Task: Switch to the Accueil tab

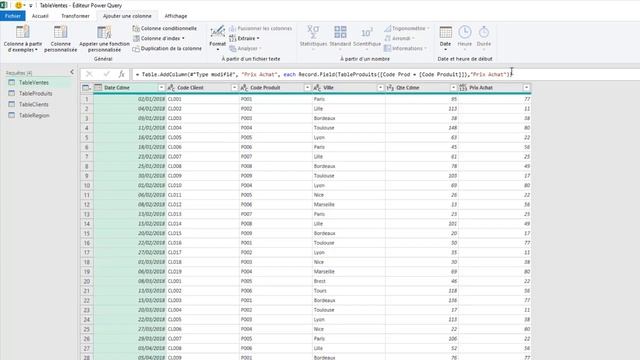Action: 40,16
